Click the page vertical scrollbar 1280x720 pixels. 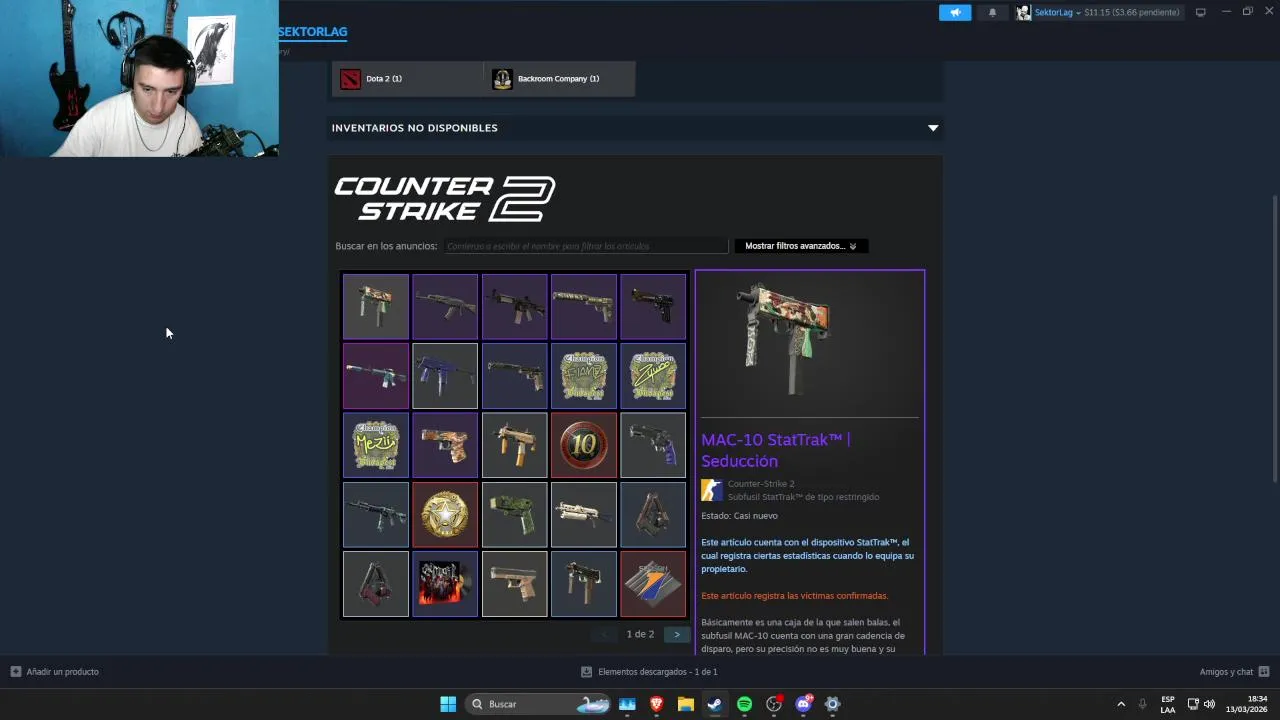1274,340
